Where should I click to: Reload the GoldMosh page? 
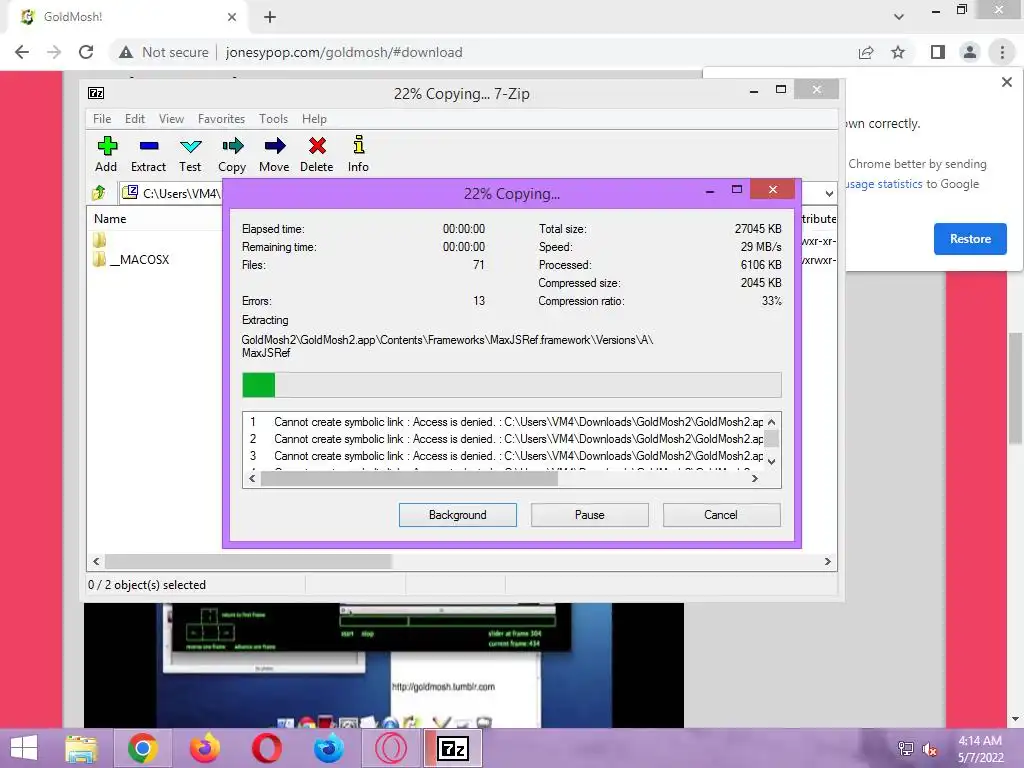86,52
